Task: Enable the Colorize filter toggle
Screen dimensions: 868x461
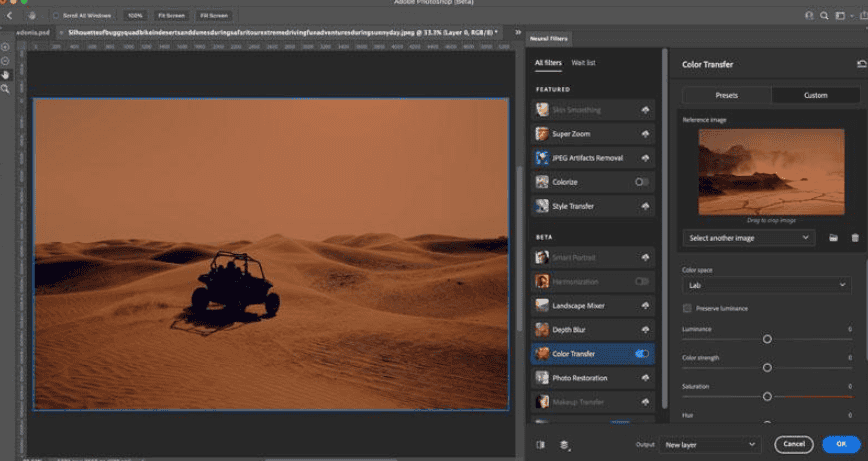Action: point(641,182)
